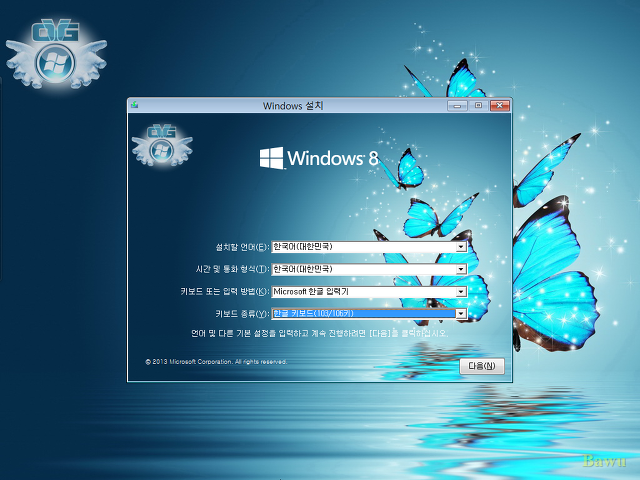Select the 한국어(대한민국) field for 시간 및 통화 형식
The height and width of the screenshot is (480, 640).
[x=369, y=269]
